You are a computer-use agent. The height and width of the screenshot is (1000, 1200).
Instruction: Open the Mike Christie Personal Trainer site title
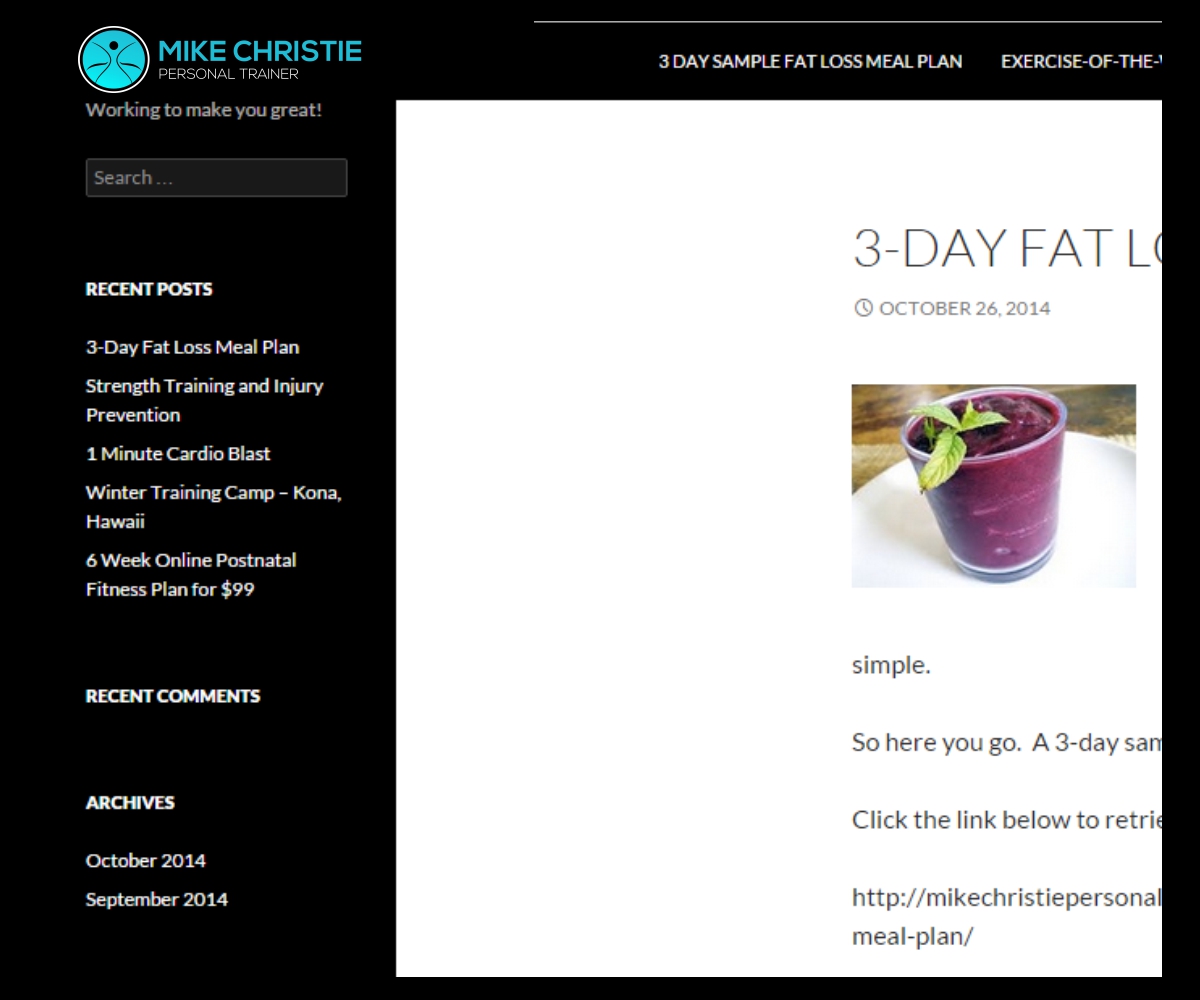(x=260, y=59)
